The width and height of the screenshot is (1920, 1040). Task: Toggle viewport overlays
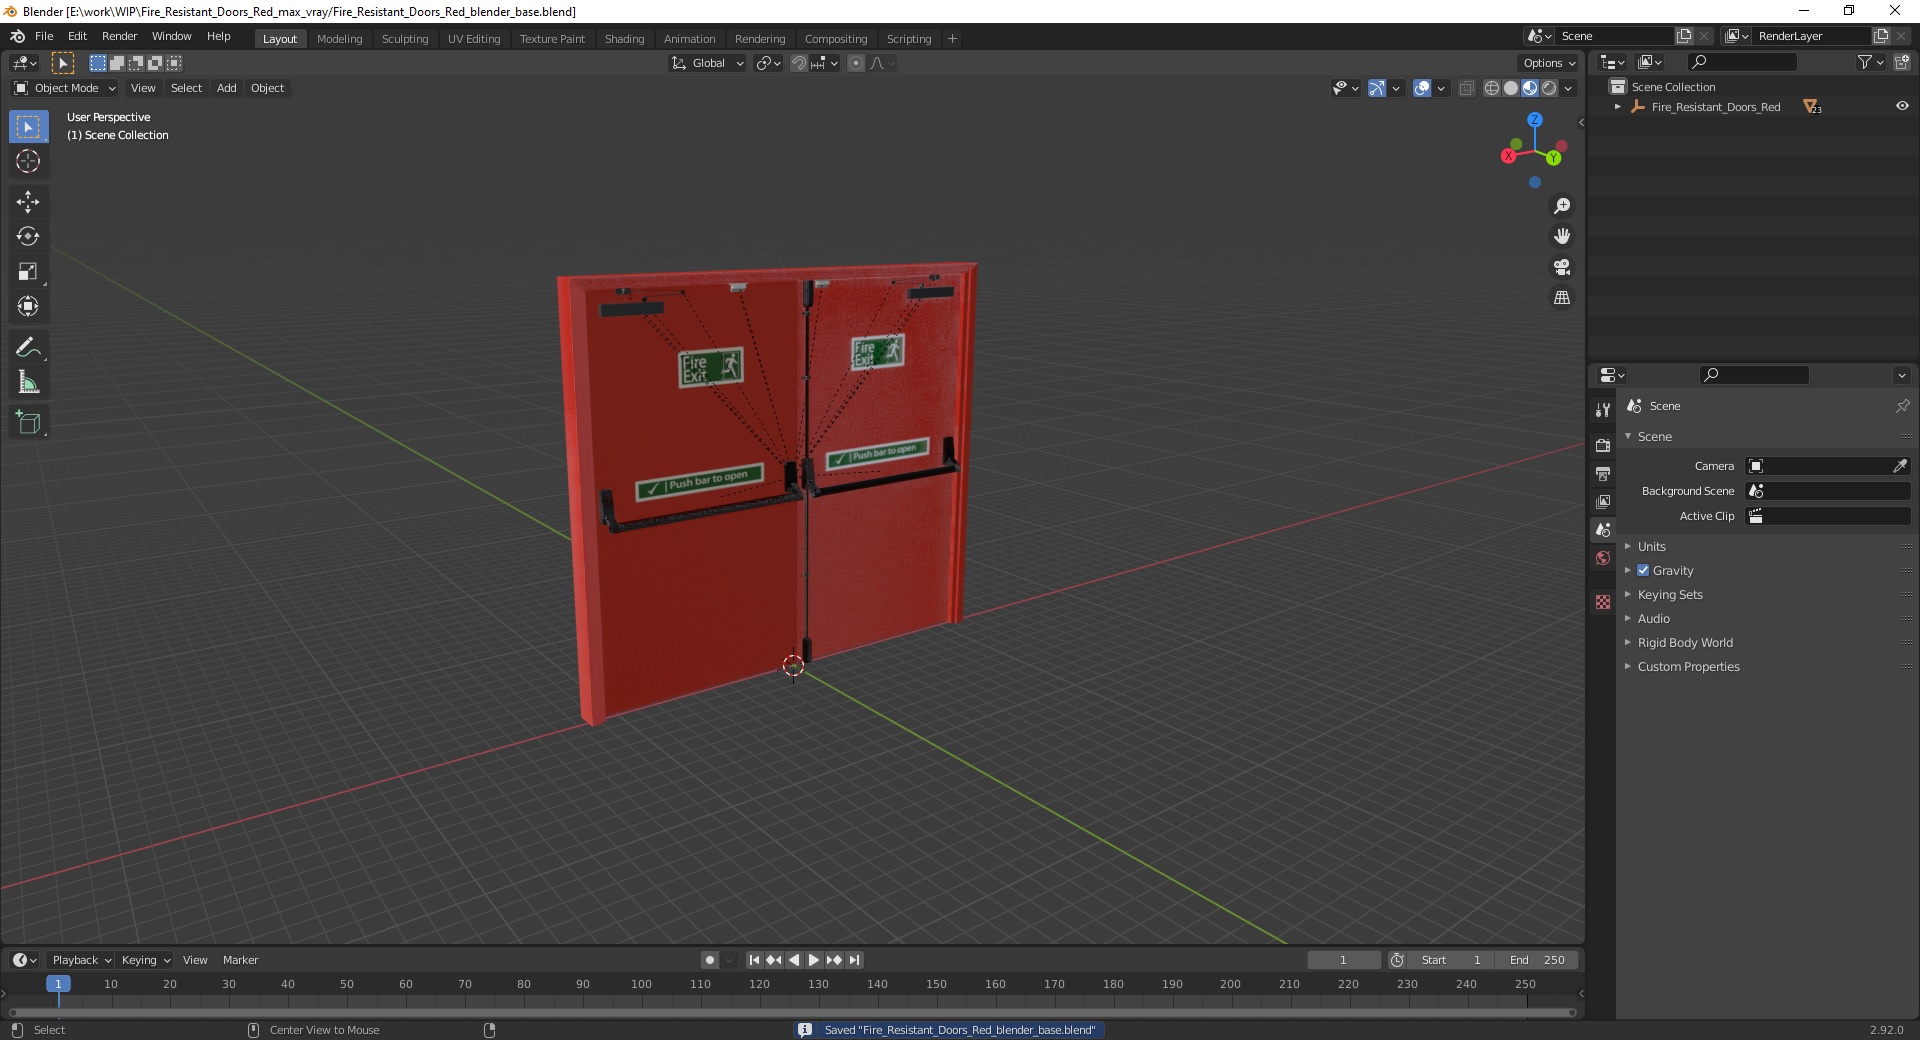(x=1422, y=88)
